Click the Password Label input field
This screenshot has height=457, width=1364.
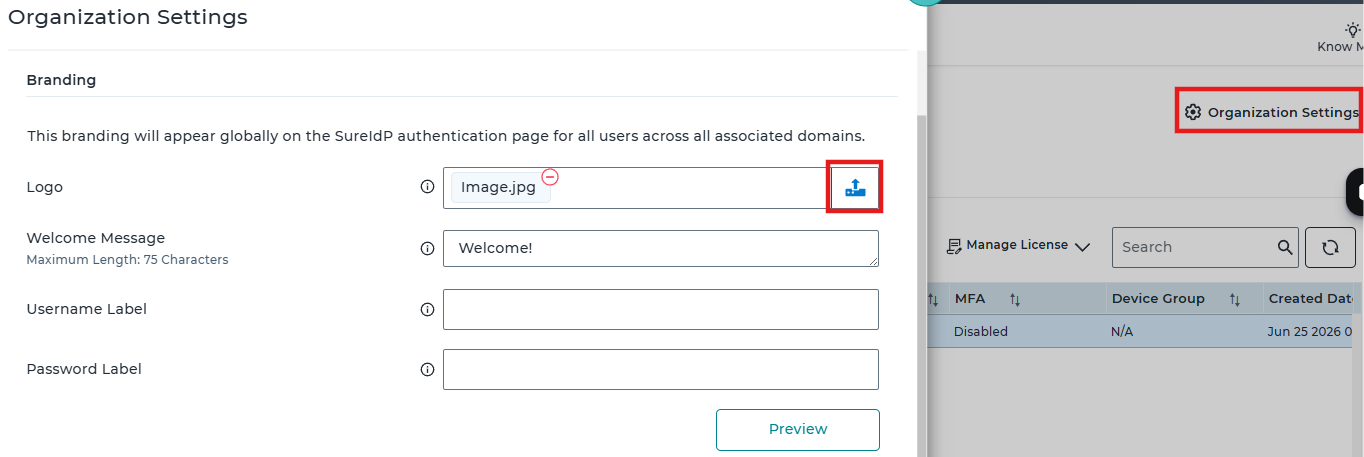(x=661, y=369)
